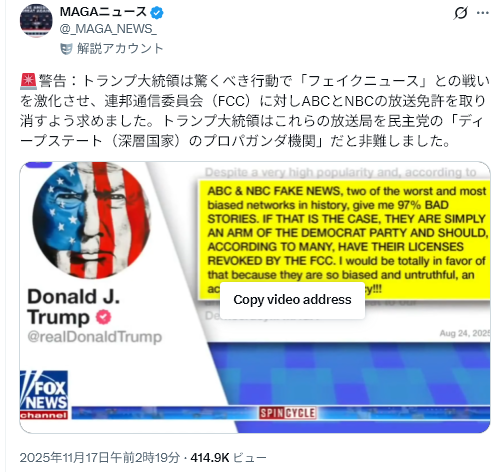The image size is (499, 472).
Task: Click the Fox News channel logo
Action: point(44,395)
